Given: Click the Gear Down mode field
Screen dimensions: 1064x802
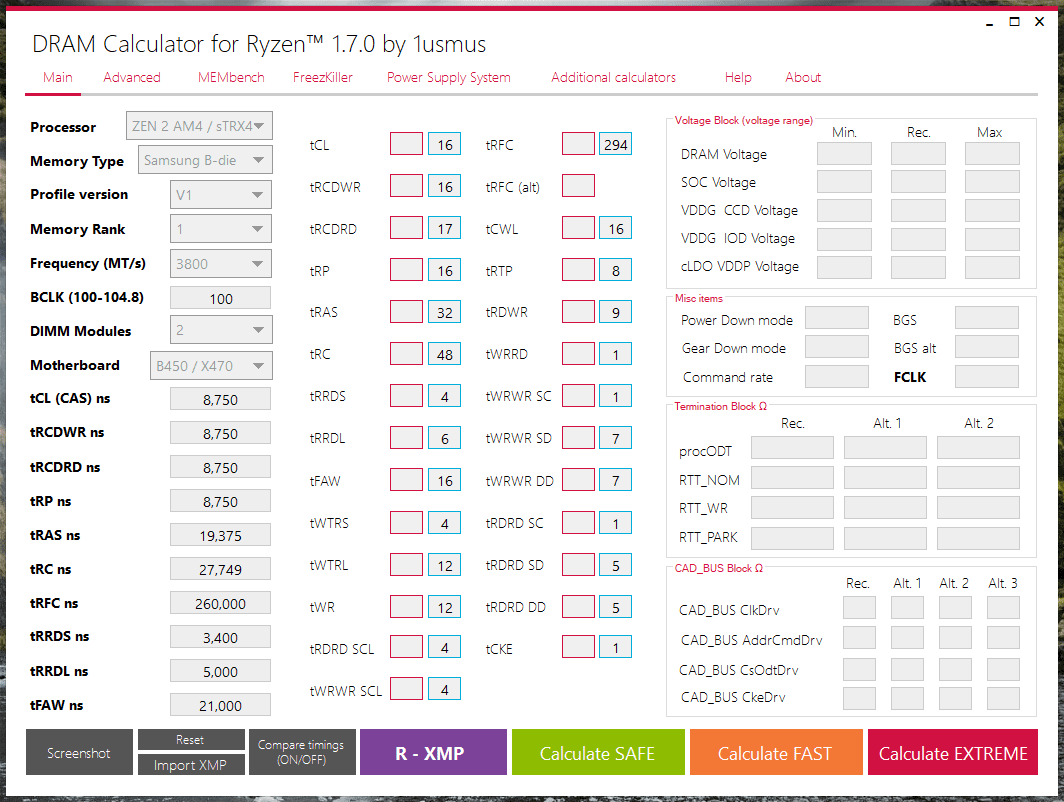Looking at the screenshot, I should 837,346.
